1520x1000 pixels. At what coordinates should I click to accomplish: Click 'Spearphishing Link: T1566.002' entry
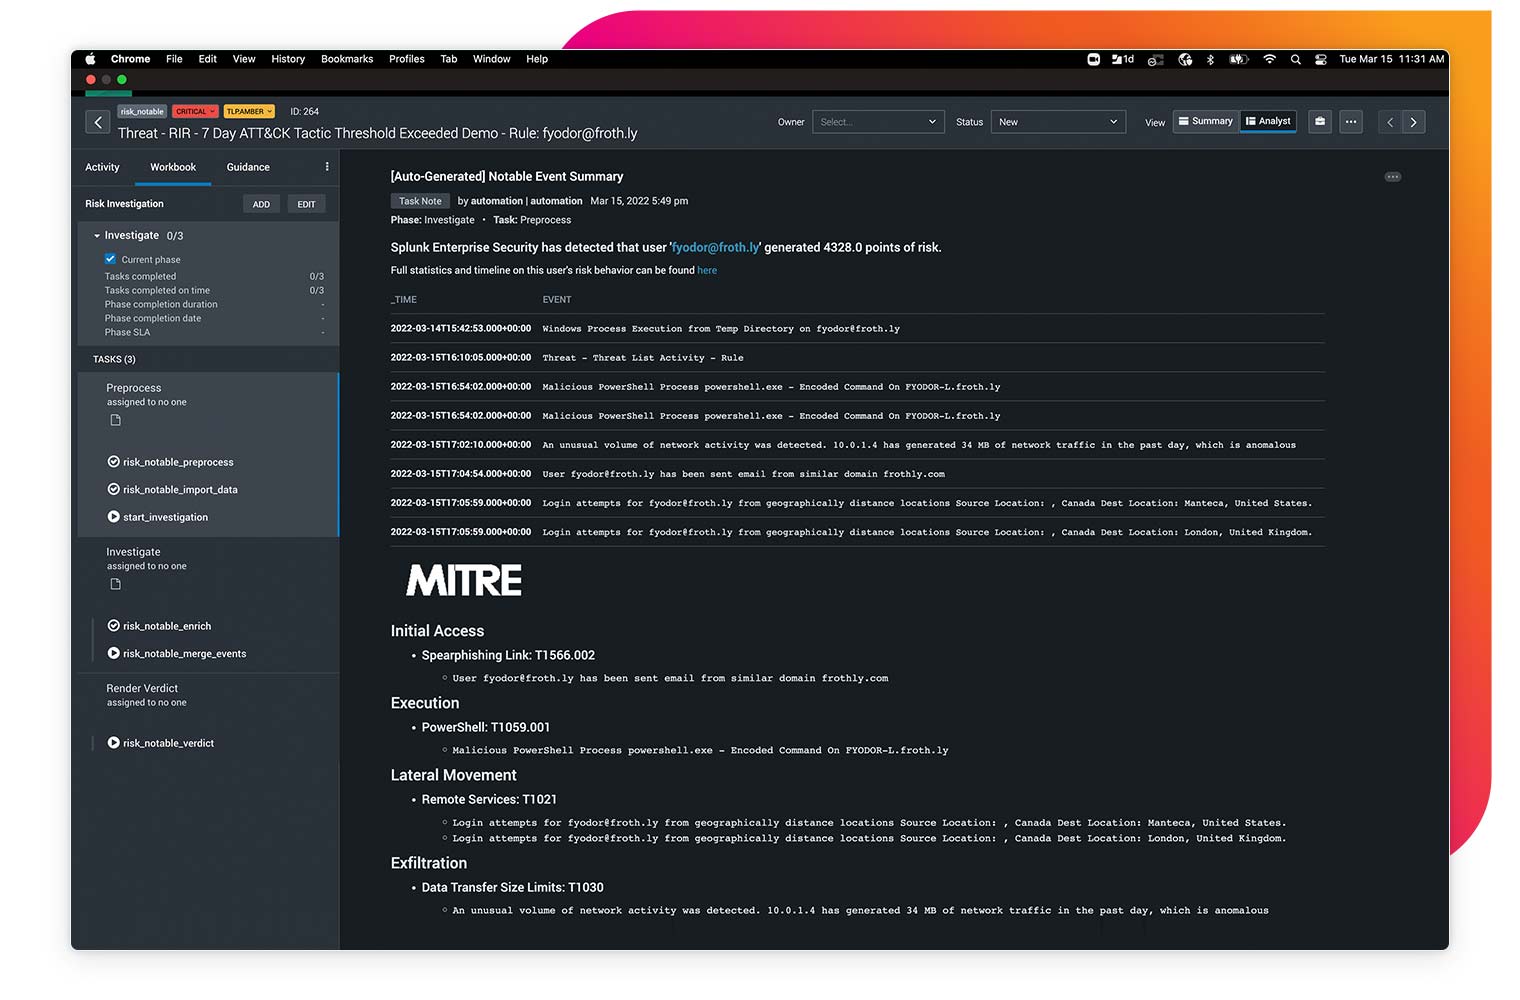(x=508, y=655)
